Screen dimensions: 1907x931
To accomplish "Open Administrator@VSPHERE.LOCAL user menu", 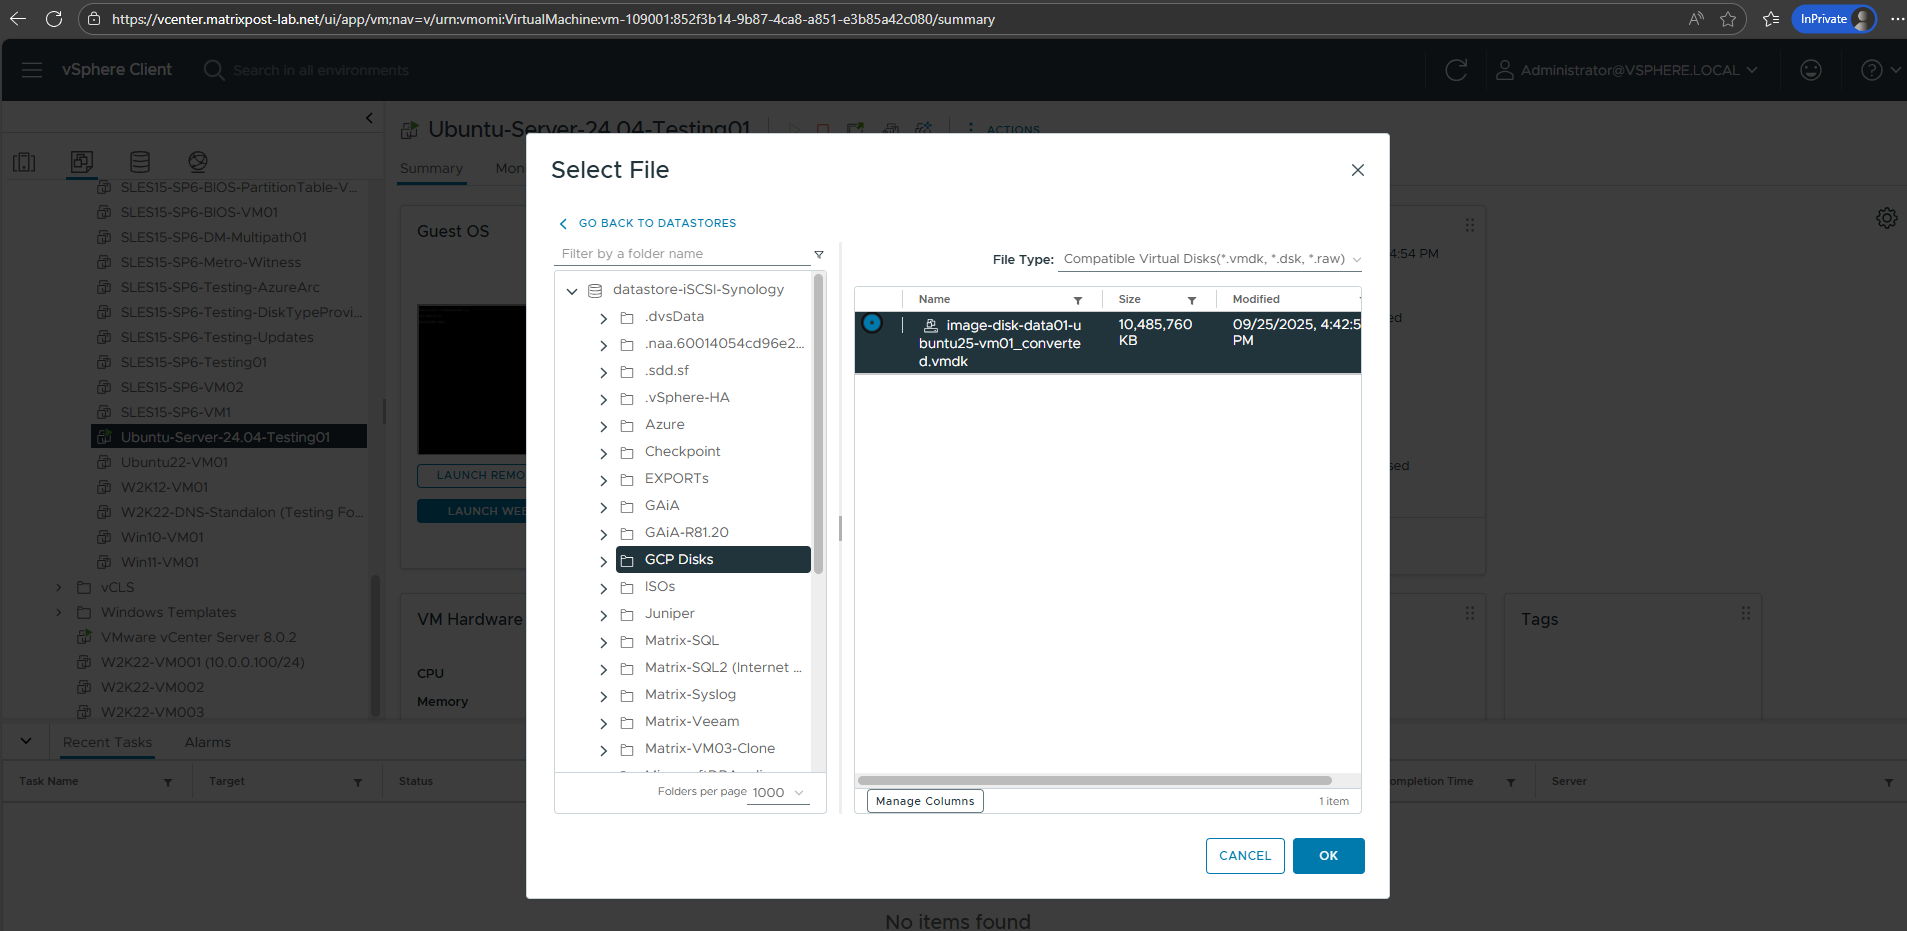I will click(x=1627, y=70).
